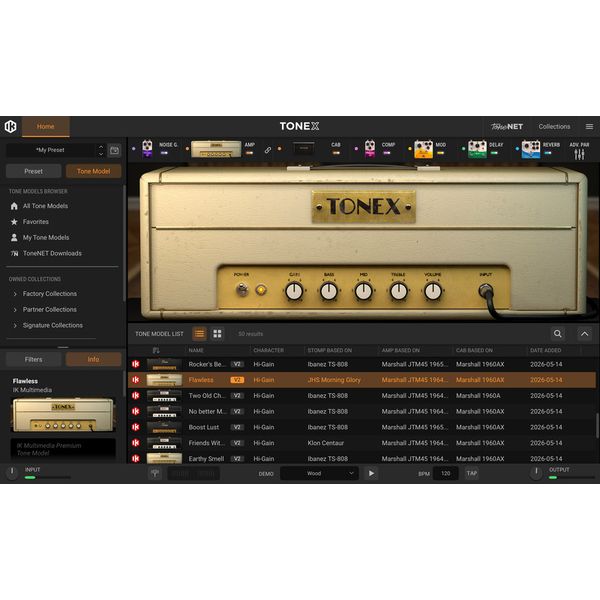600x600 pixels.
Task: Open the Home tab
Action: tap(46, 126)
